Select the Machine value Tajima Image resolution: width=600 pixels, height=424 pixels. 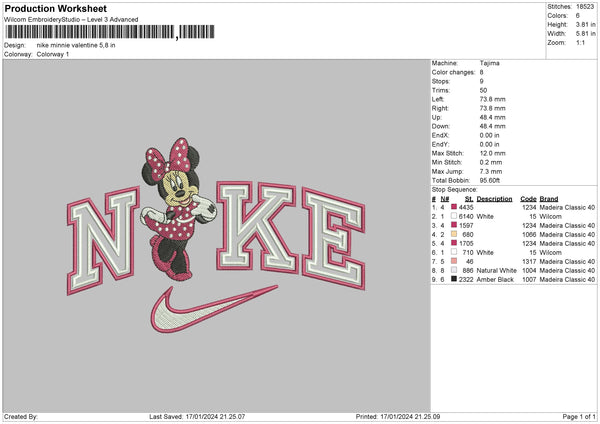pyautogui.click(x=489, y=63)
